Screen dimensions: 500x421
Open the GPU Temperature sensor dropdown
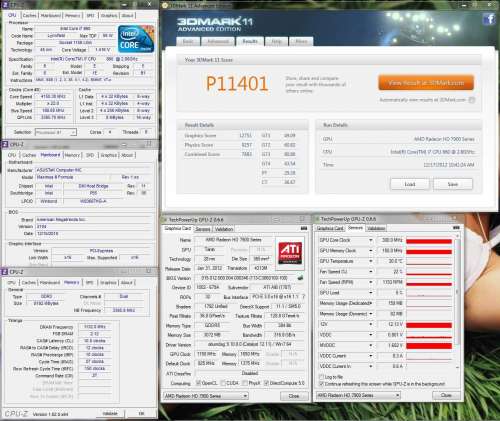[370, 261]
